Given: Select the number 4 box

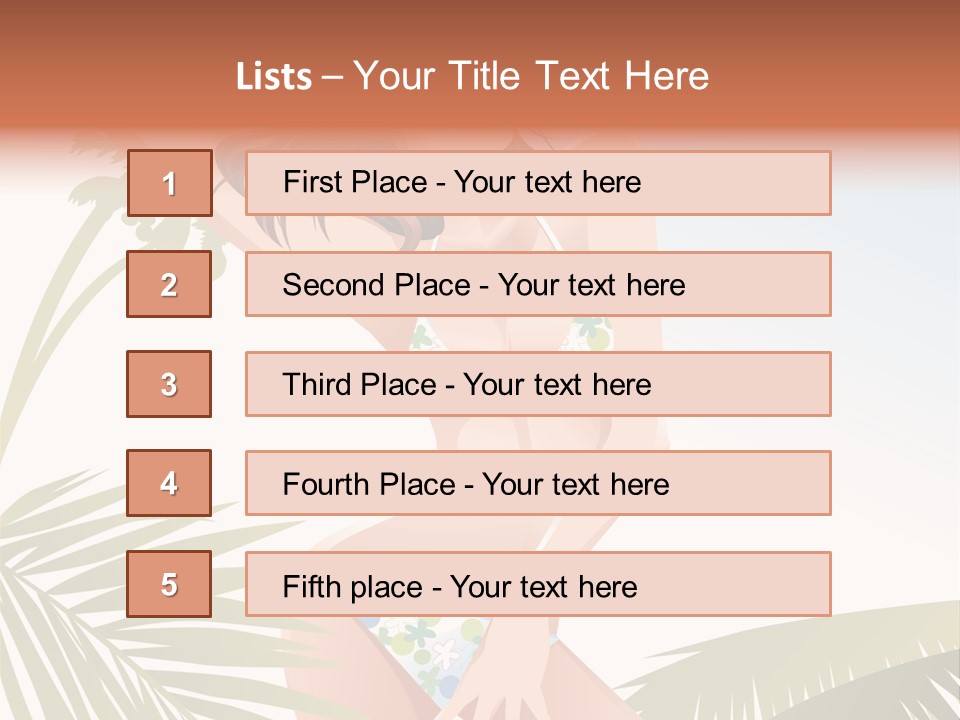Looking at the screenshot, I should (x=169, y=483).
